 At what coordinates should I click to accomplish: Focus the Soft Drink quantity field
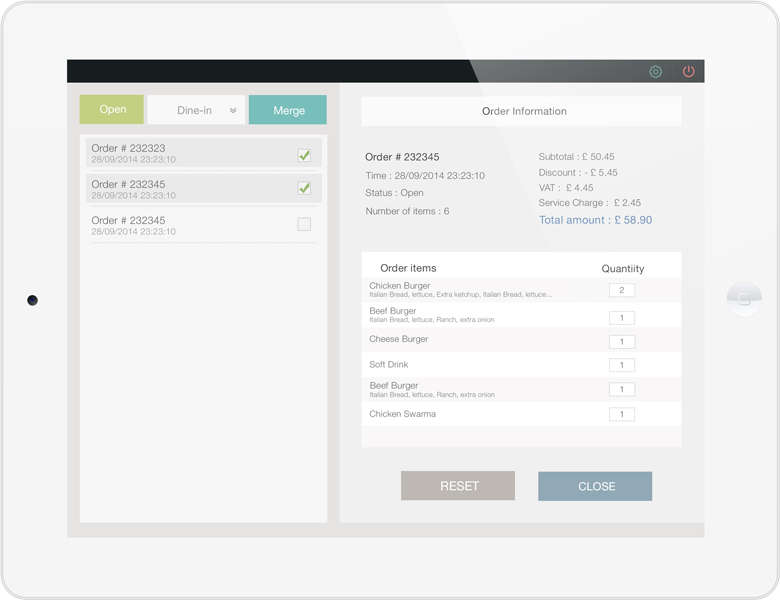pos(622,365)
